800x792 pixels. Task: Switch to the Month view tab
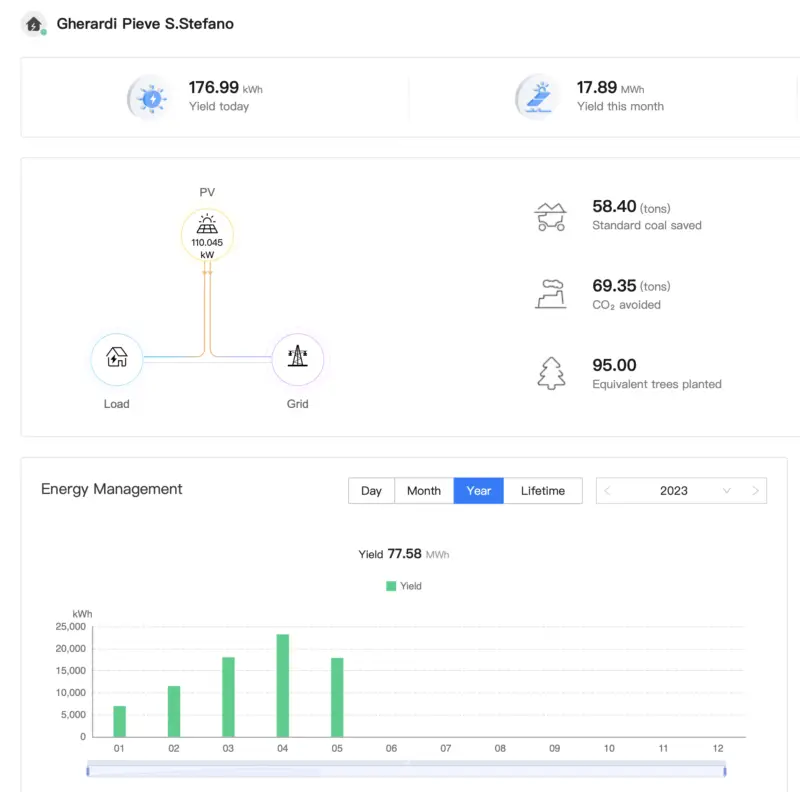pos(423,491)
